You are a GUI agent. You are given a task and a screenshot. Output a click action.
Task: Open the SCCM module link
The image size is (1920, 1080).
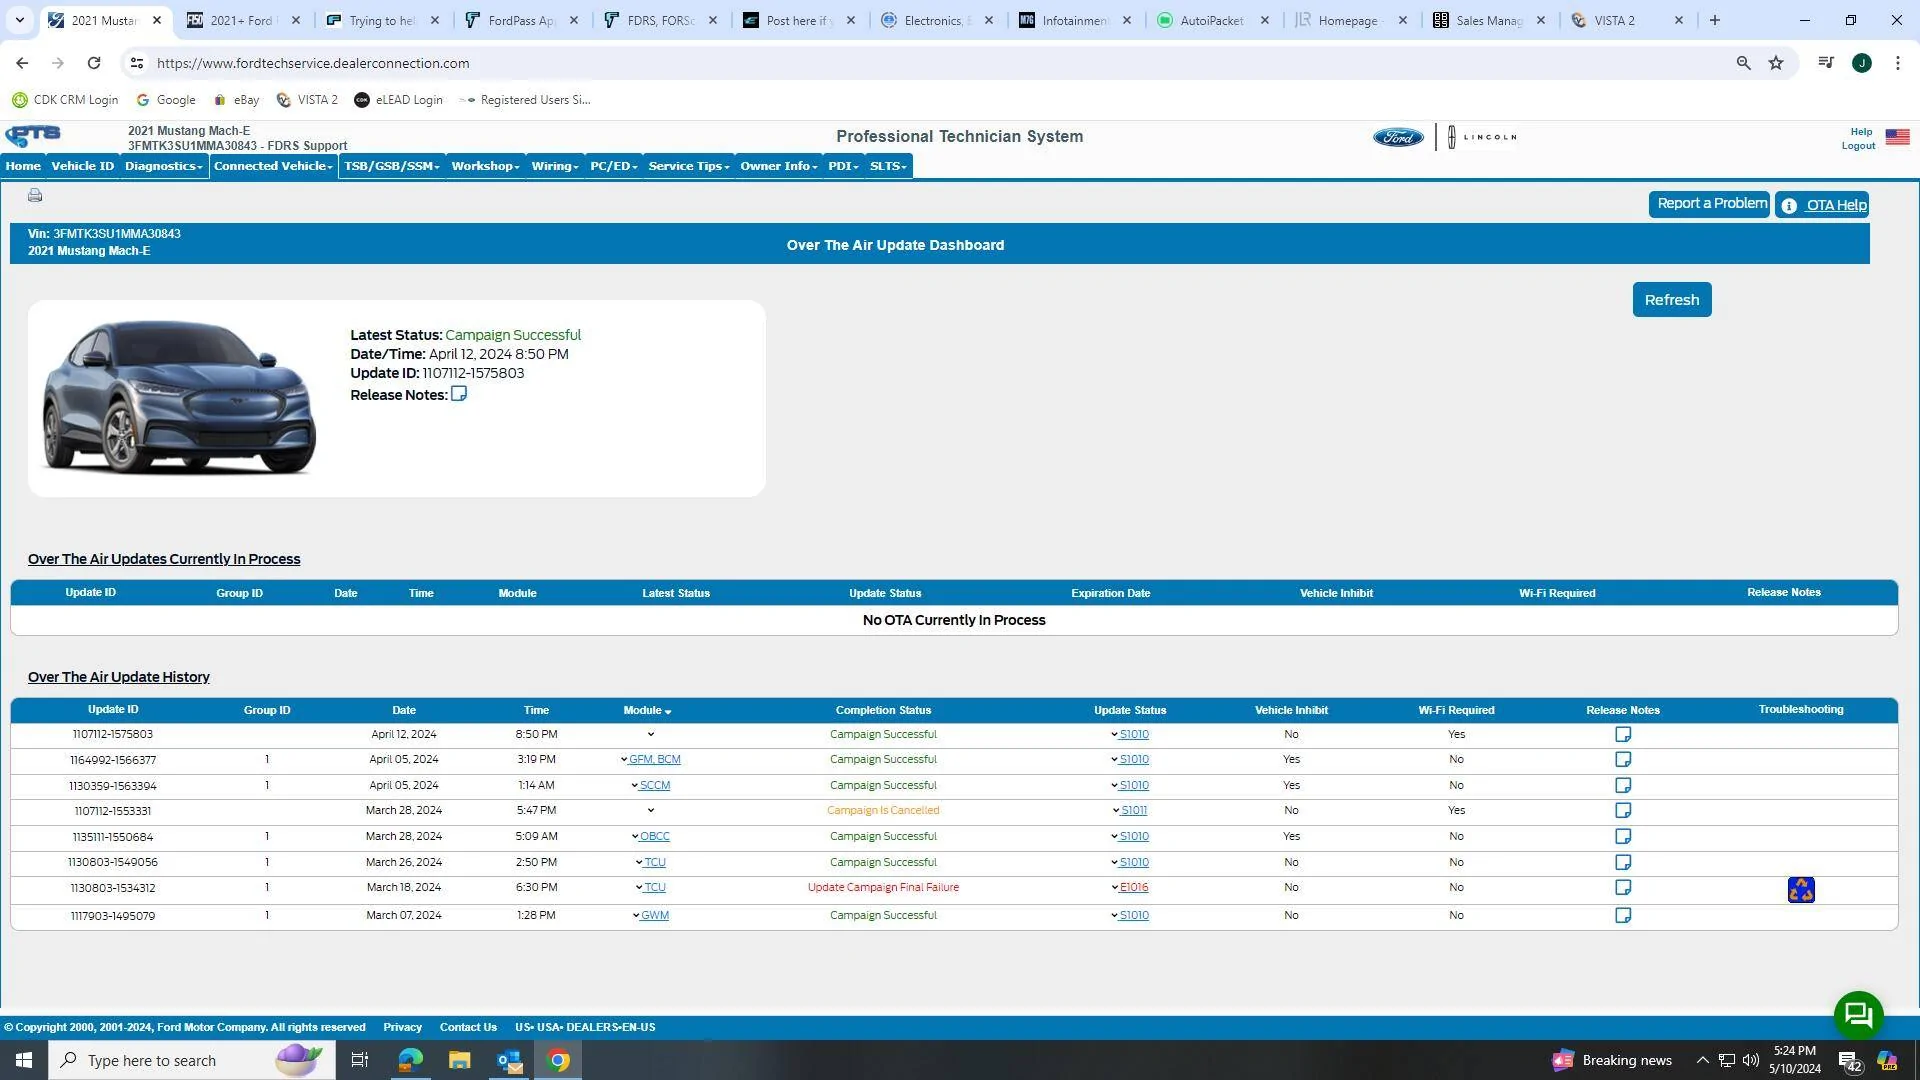[654, 785]
